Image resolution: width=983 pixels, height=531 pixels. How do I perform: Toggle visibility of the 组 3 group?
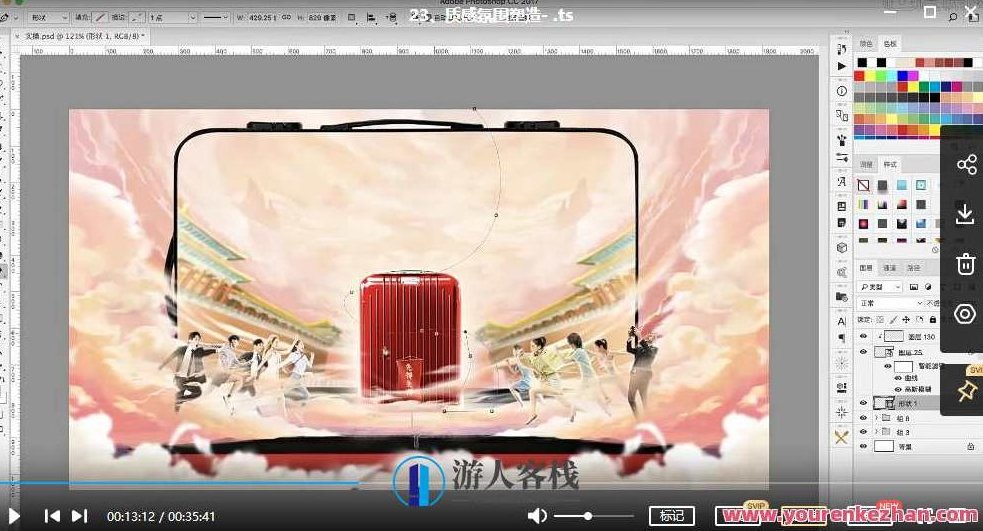(864, 432)
